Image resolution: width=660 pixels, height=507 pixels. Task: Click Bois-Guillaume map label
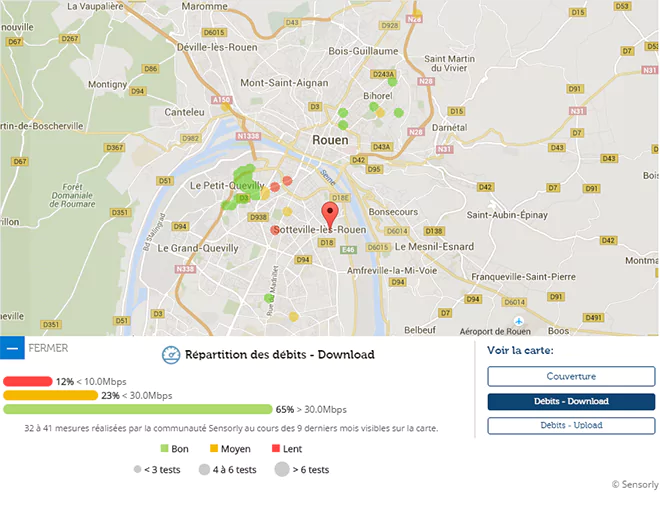point(363,51)
